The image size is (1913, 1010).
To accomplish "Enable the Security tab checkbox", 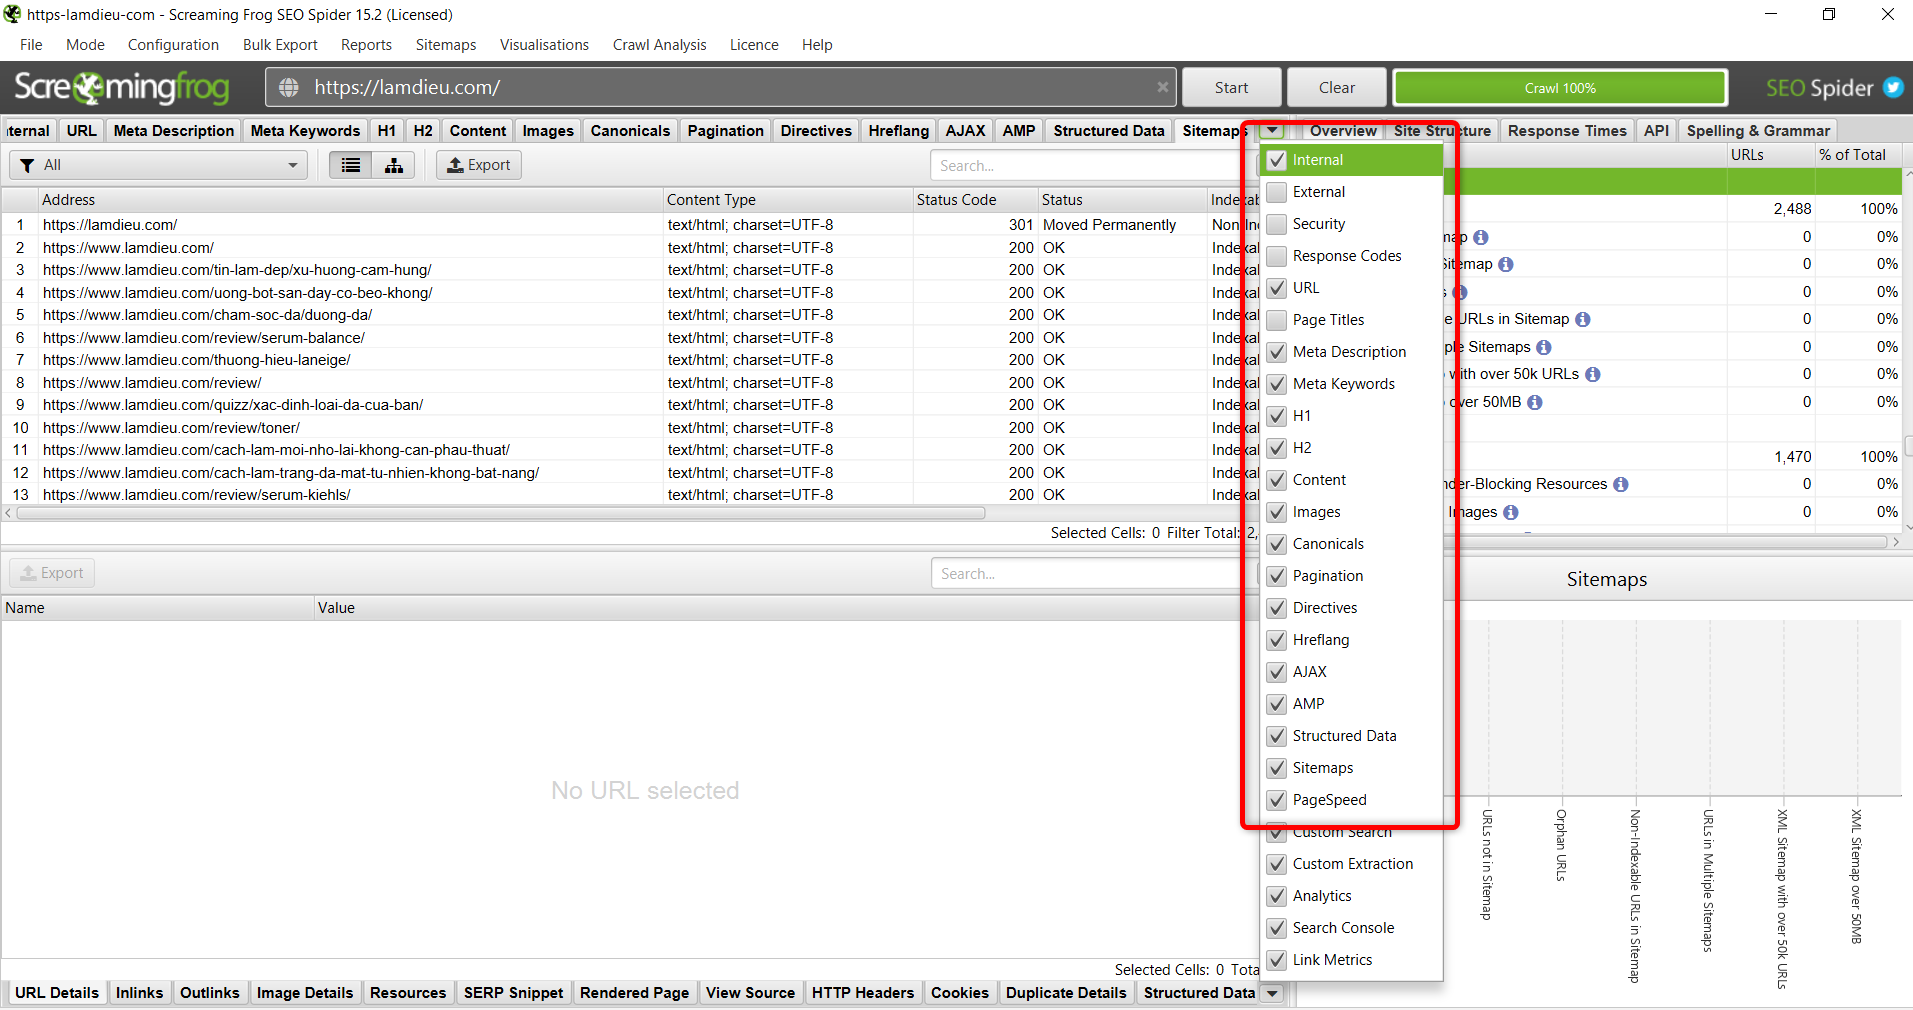I will (x=1277, y=224).
